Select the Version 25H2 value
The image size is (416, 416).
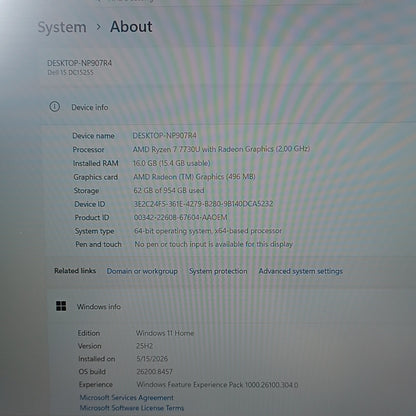144,346
